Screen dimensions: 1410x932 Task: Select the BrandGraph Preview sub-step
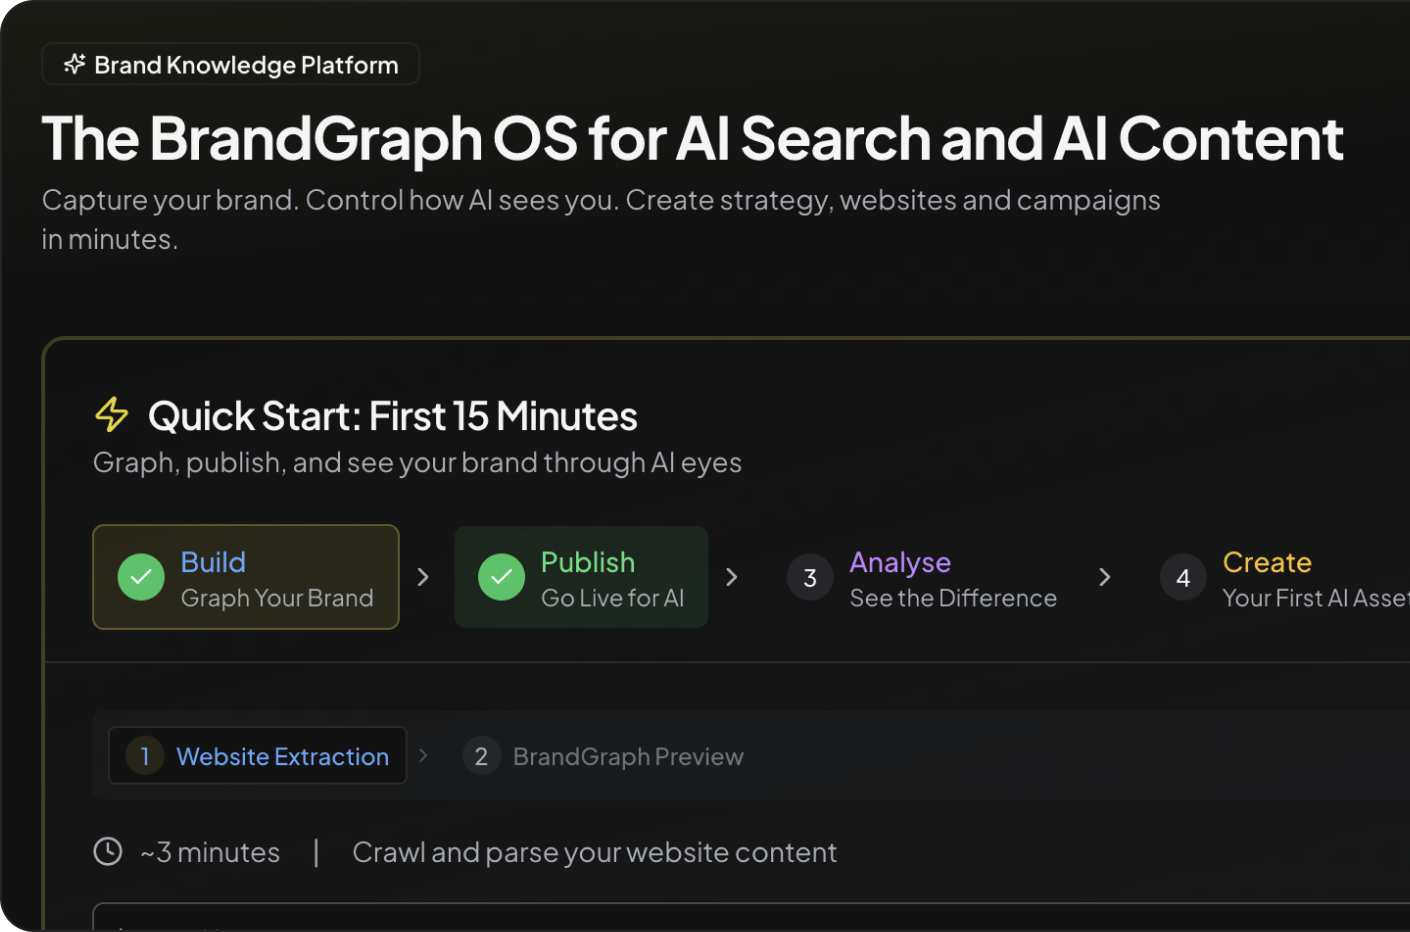coord(603,756)
